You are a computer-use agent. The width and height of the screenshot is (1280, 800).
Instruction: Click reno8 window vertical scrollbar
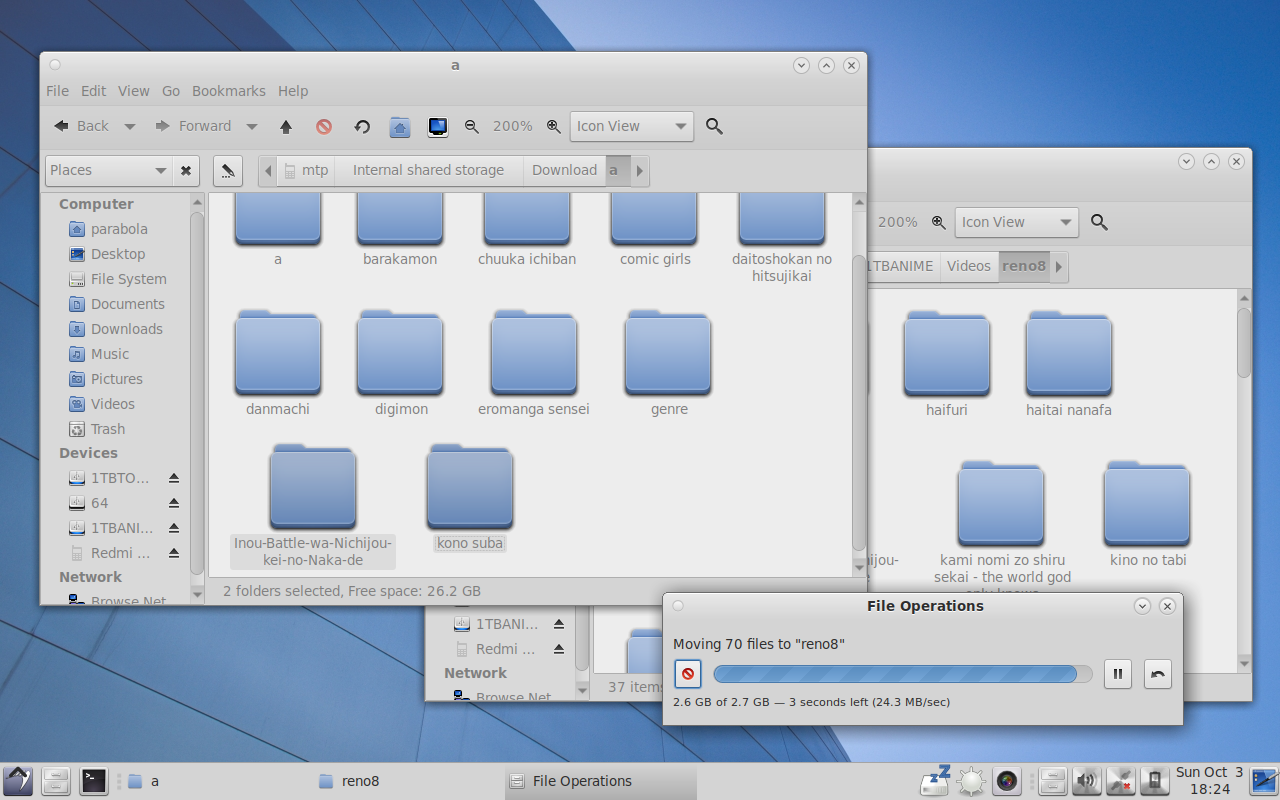tap(1244, 343)
